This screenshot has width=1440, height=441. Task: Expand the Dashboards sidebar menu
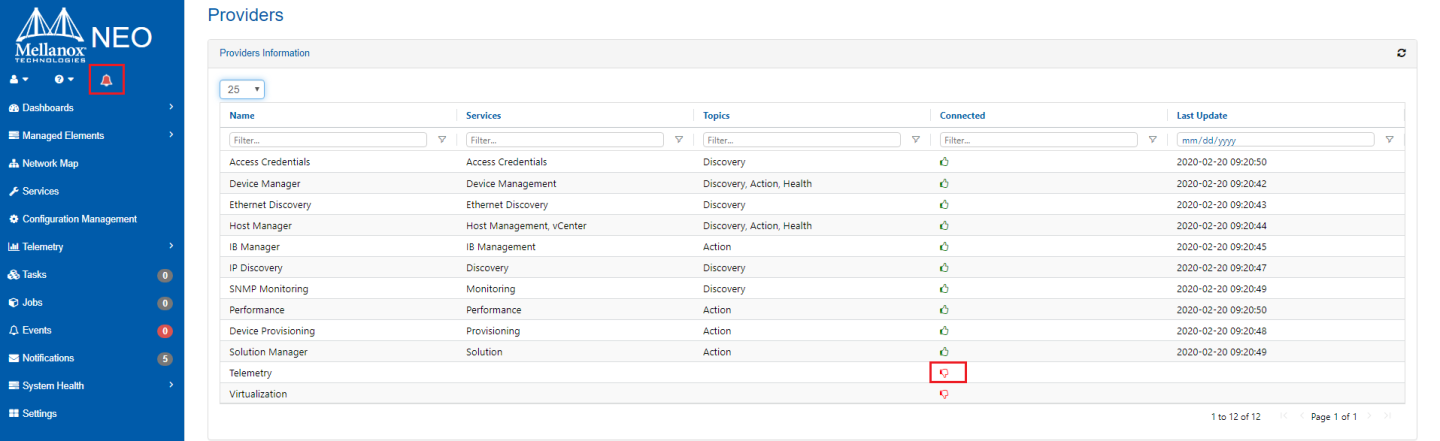(90, 108)
